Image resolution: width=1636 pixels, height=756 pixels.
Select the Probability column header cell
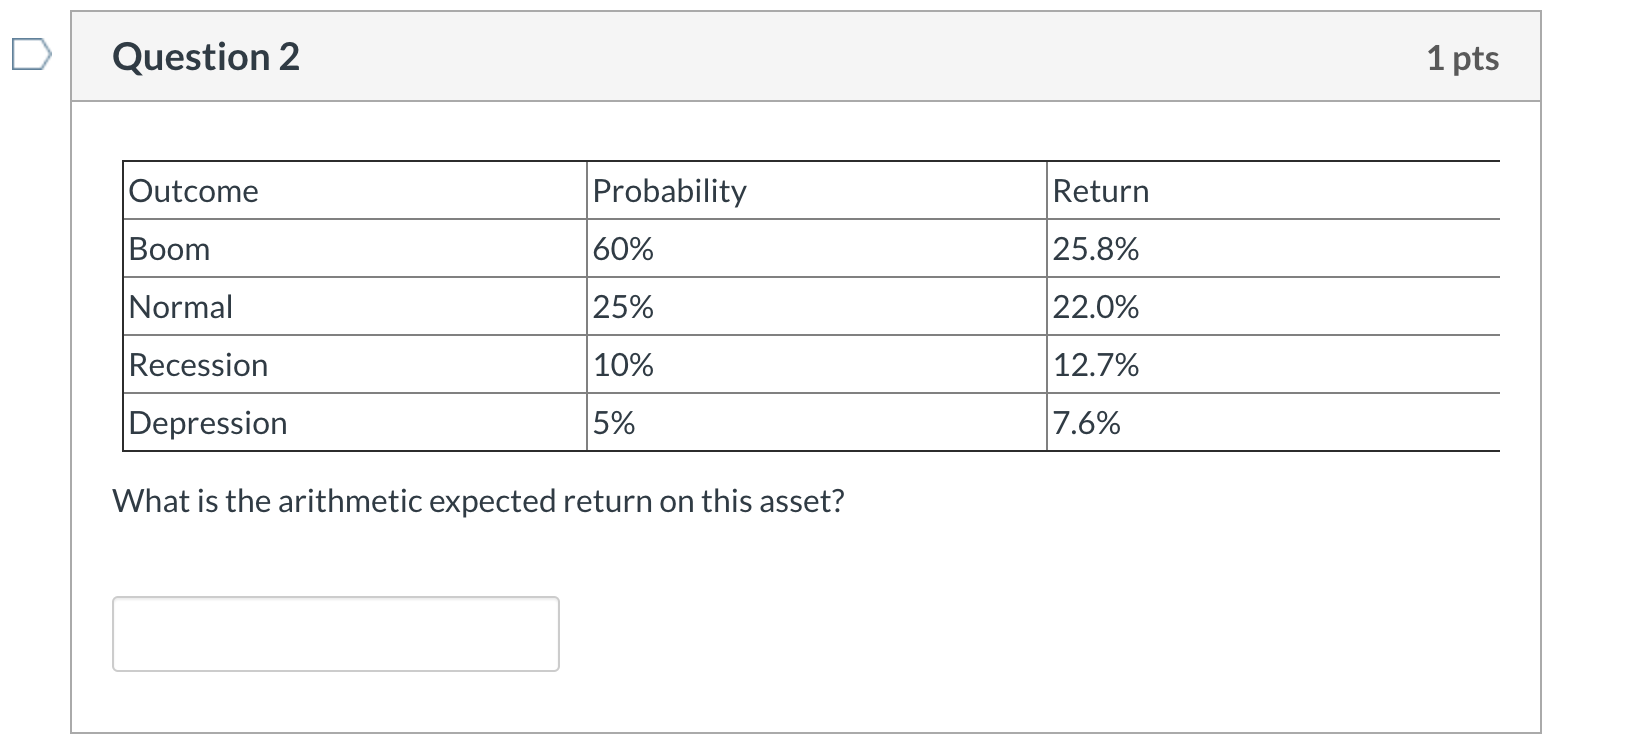[669, 190]
